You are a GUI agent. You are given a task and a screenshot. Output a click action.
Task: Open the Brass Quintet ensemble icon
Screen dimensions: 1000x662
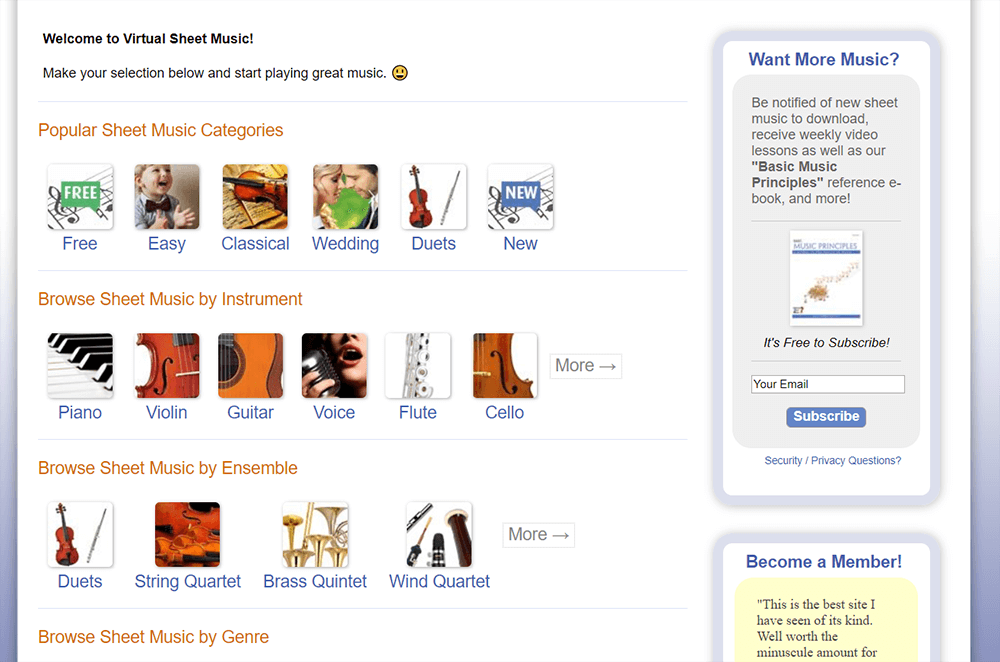[x=315, y=534]
